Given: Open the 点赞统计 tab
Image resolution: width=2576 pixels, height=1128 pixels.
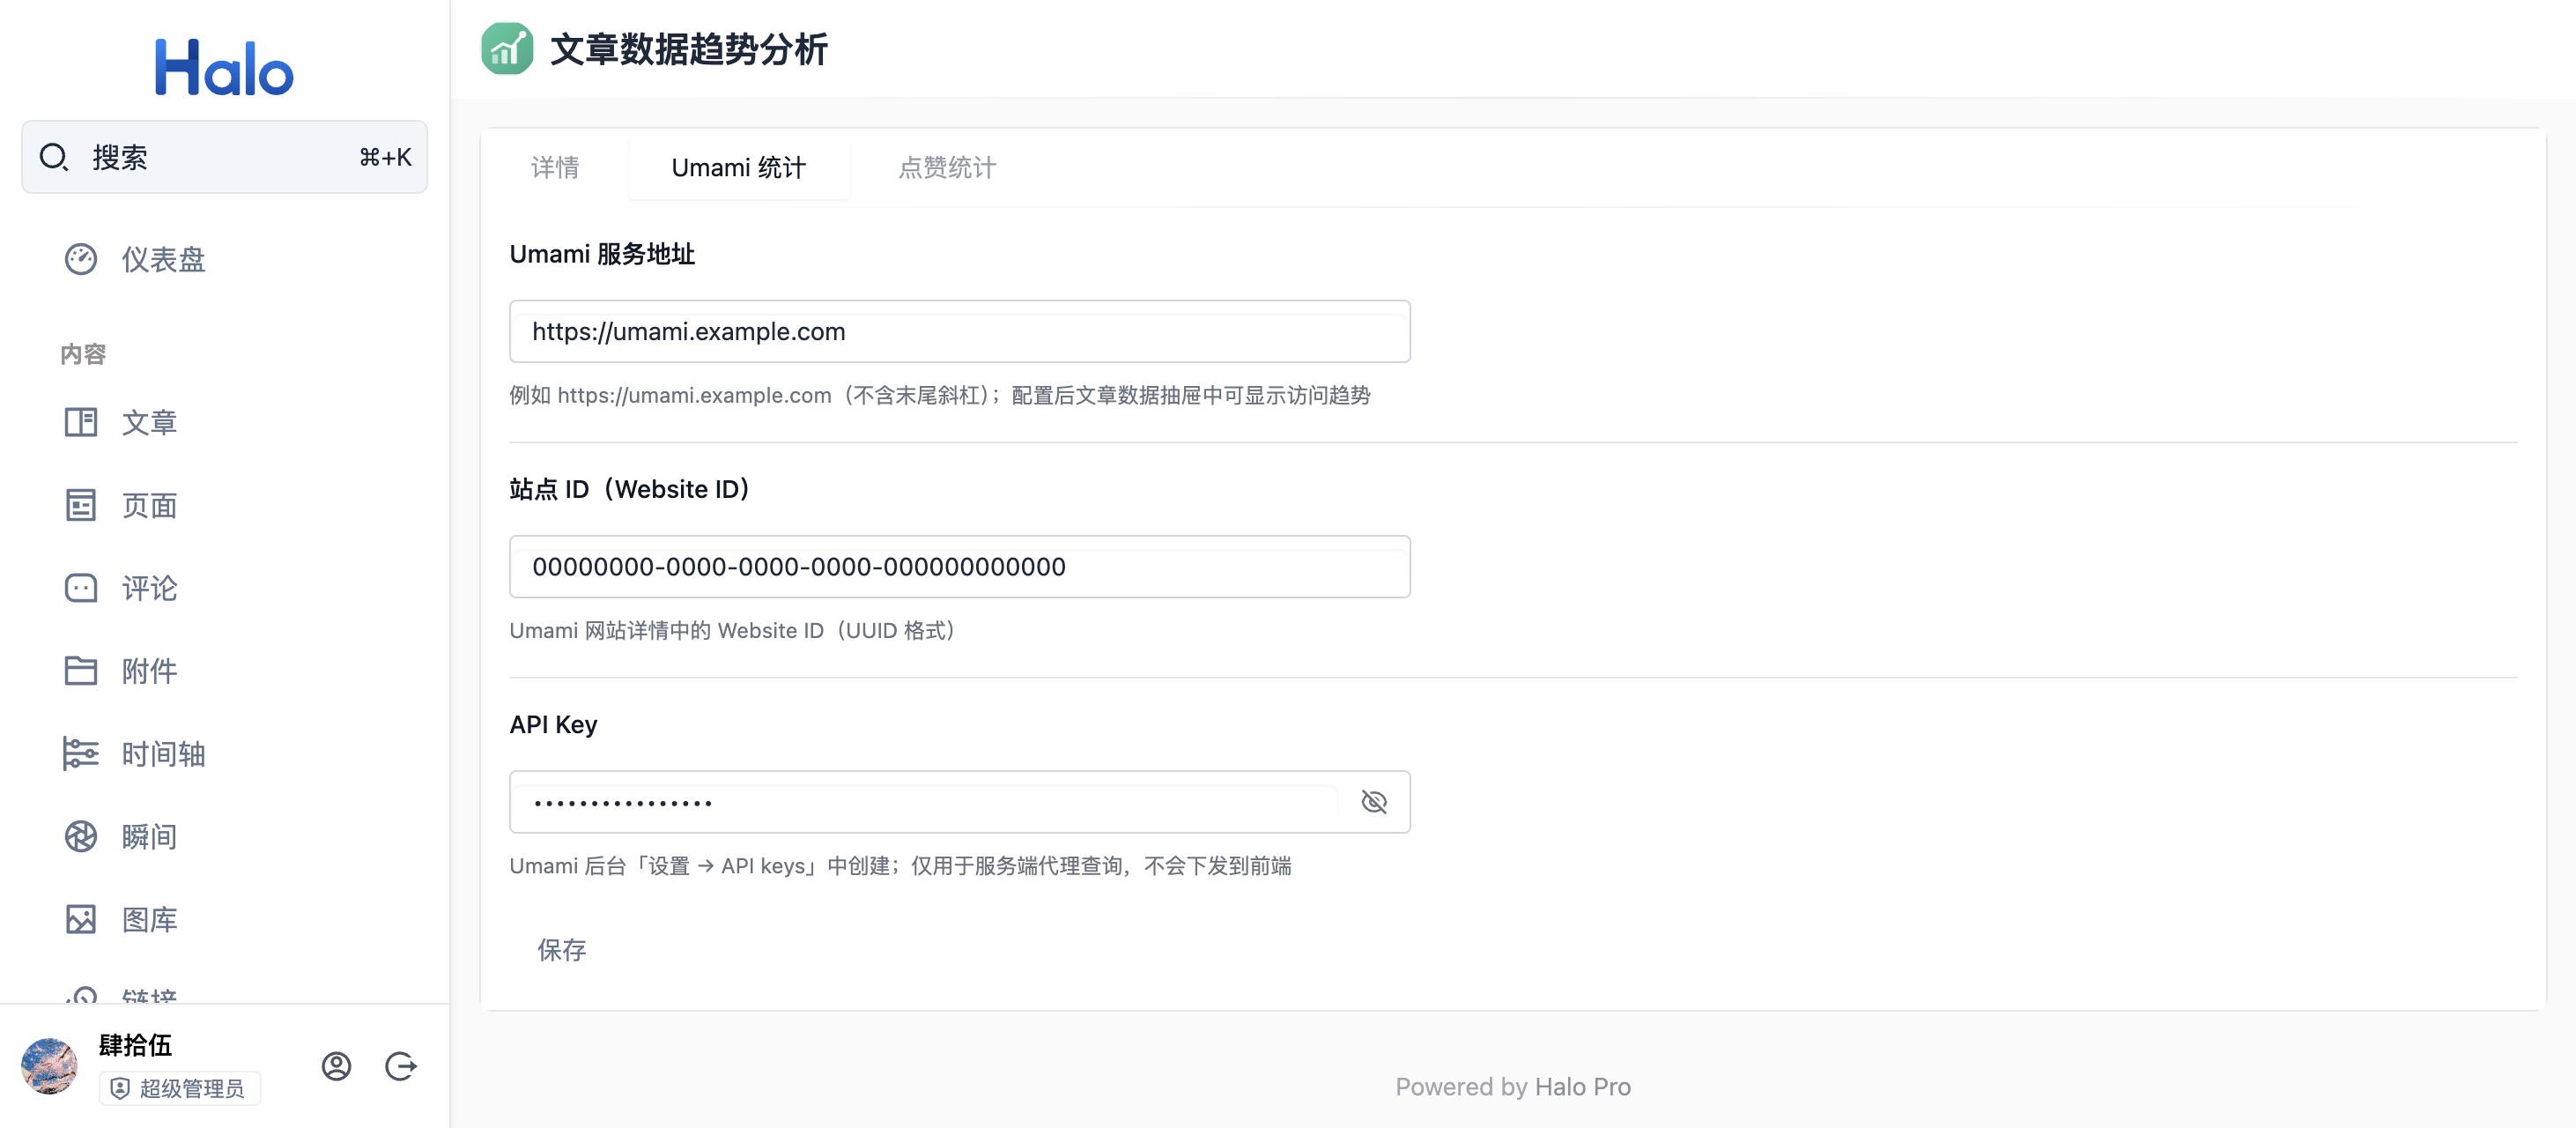Looking at the screenshot, I should pos(947,167).
